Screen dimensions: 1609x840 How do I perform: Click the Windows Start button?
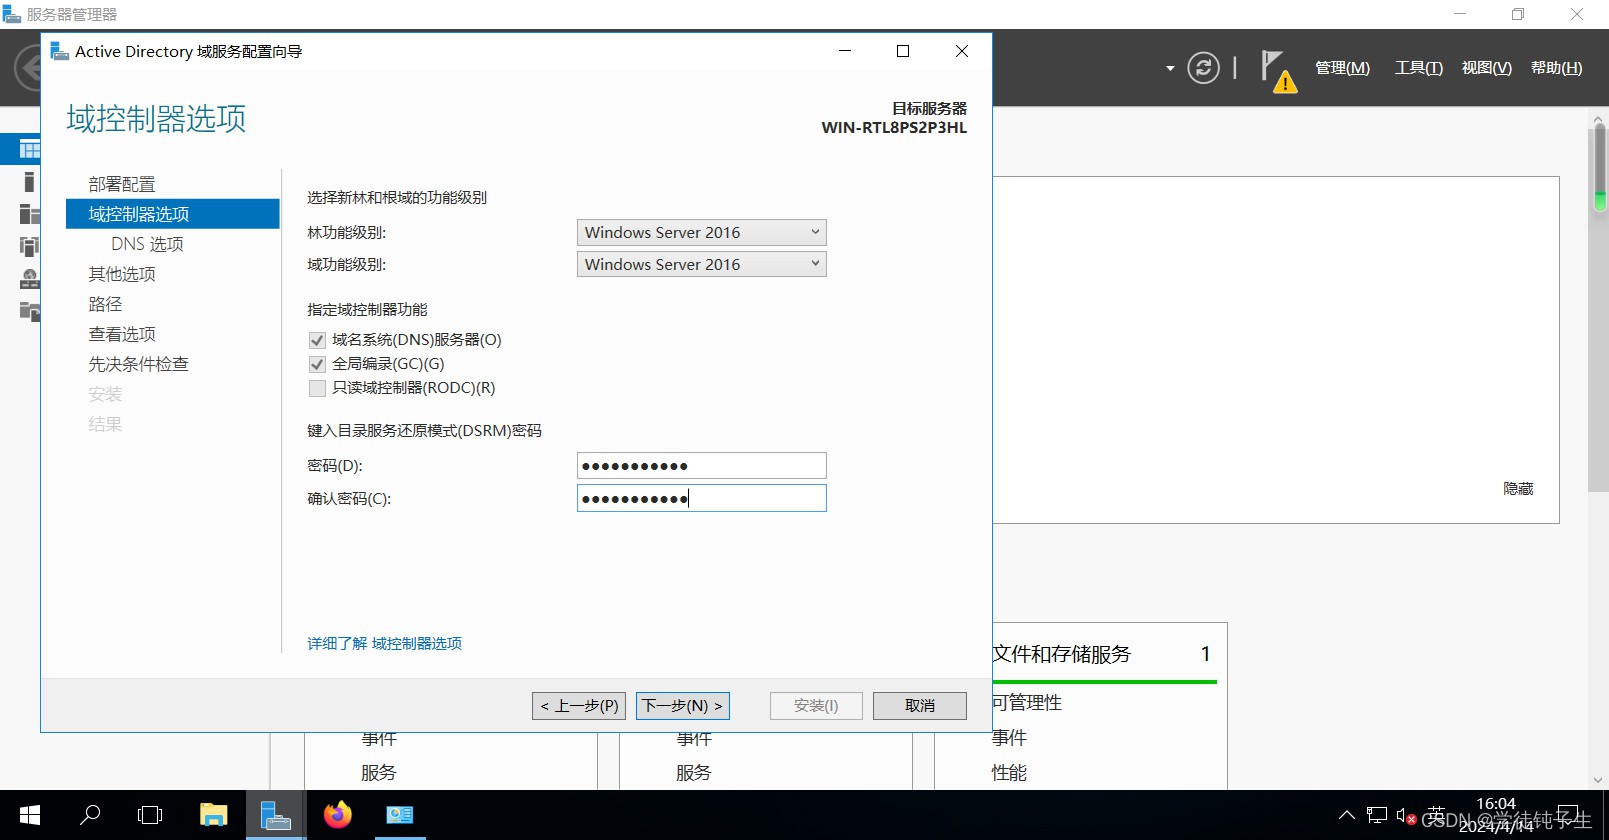pos(30,815)
